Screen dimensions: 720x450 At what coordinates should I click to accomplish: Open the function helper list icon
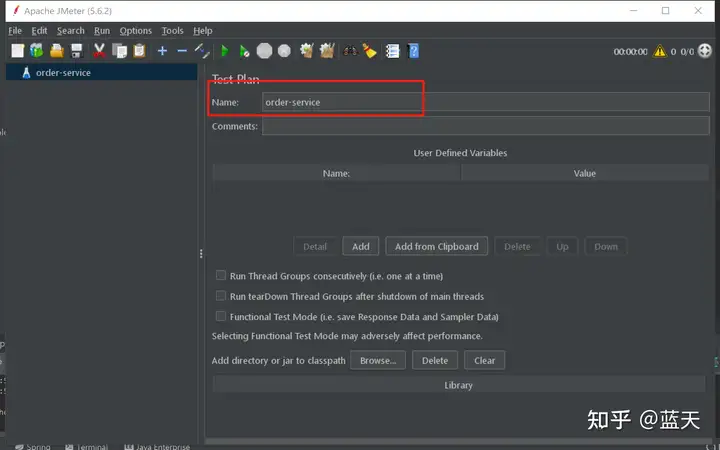click(x=393, y=51)
